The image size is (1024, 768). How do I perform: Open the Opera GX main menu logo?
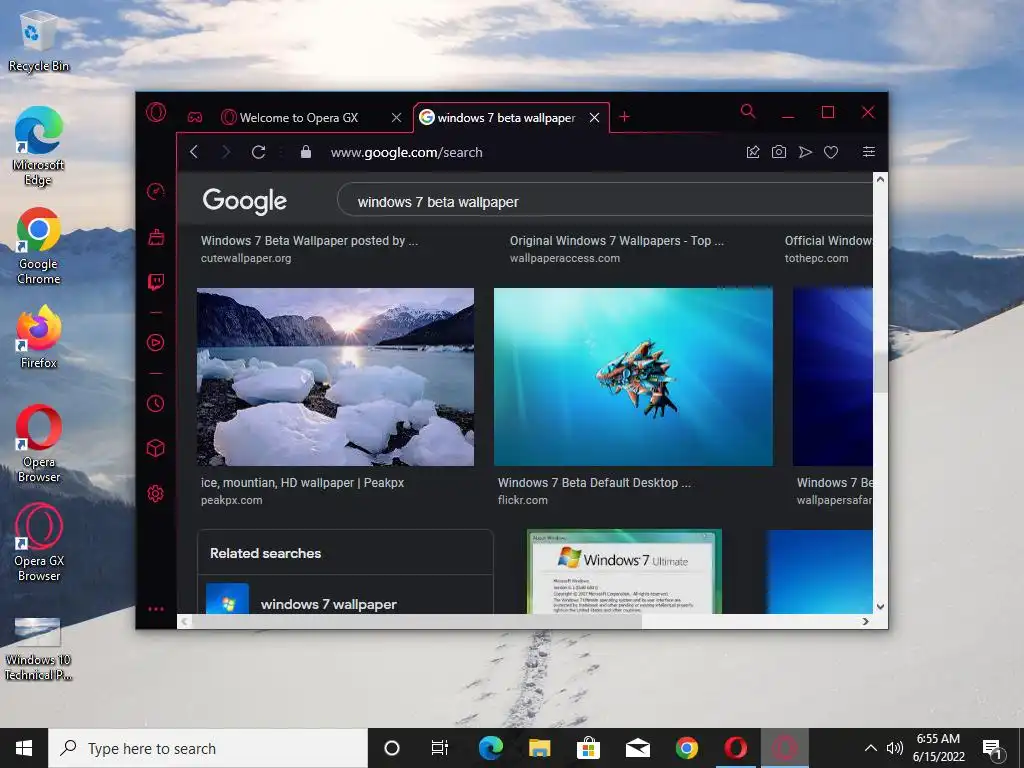pos(155,113)
